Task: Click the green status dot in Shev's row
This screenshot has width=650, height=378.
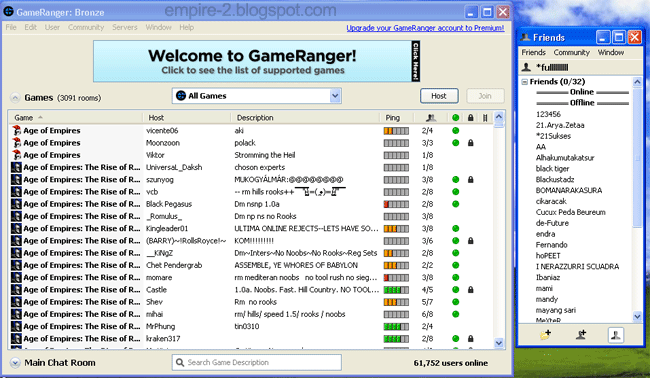Action: pos(456,302)
